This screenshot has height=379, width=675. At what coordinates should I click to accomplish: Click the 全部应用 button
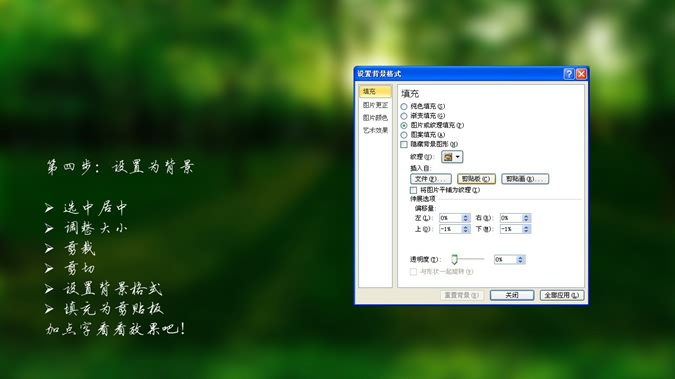point(562,295)
